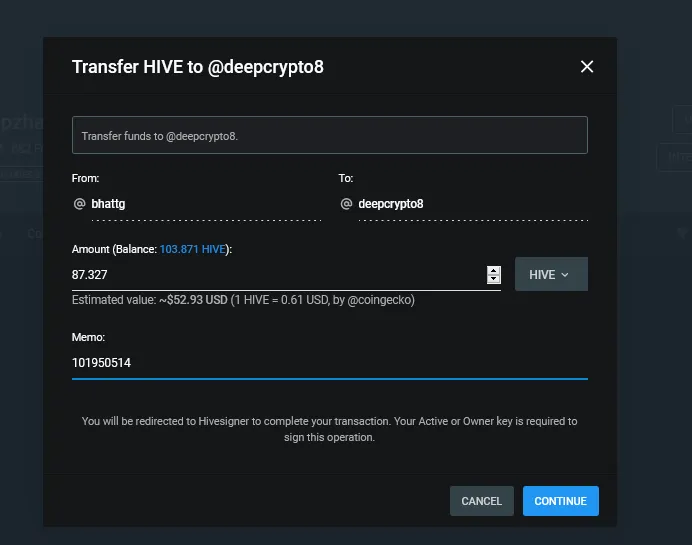The width and height of the screenshot is (692, 545).
Task: Decrease amount with stepper down arrow
Action: coord(493,279)
